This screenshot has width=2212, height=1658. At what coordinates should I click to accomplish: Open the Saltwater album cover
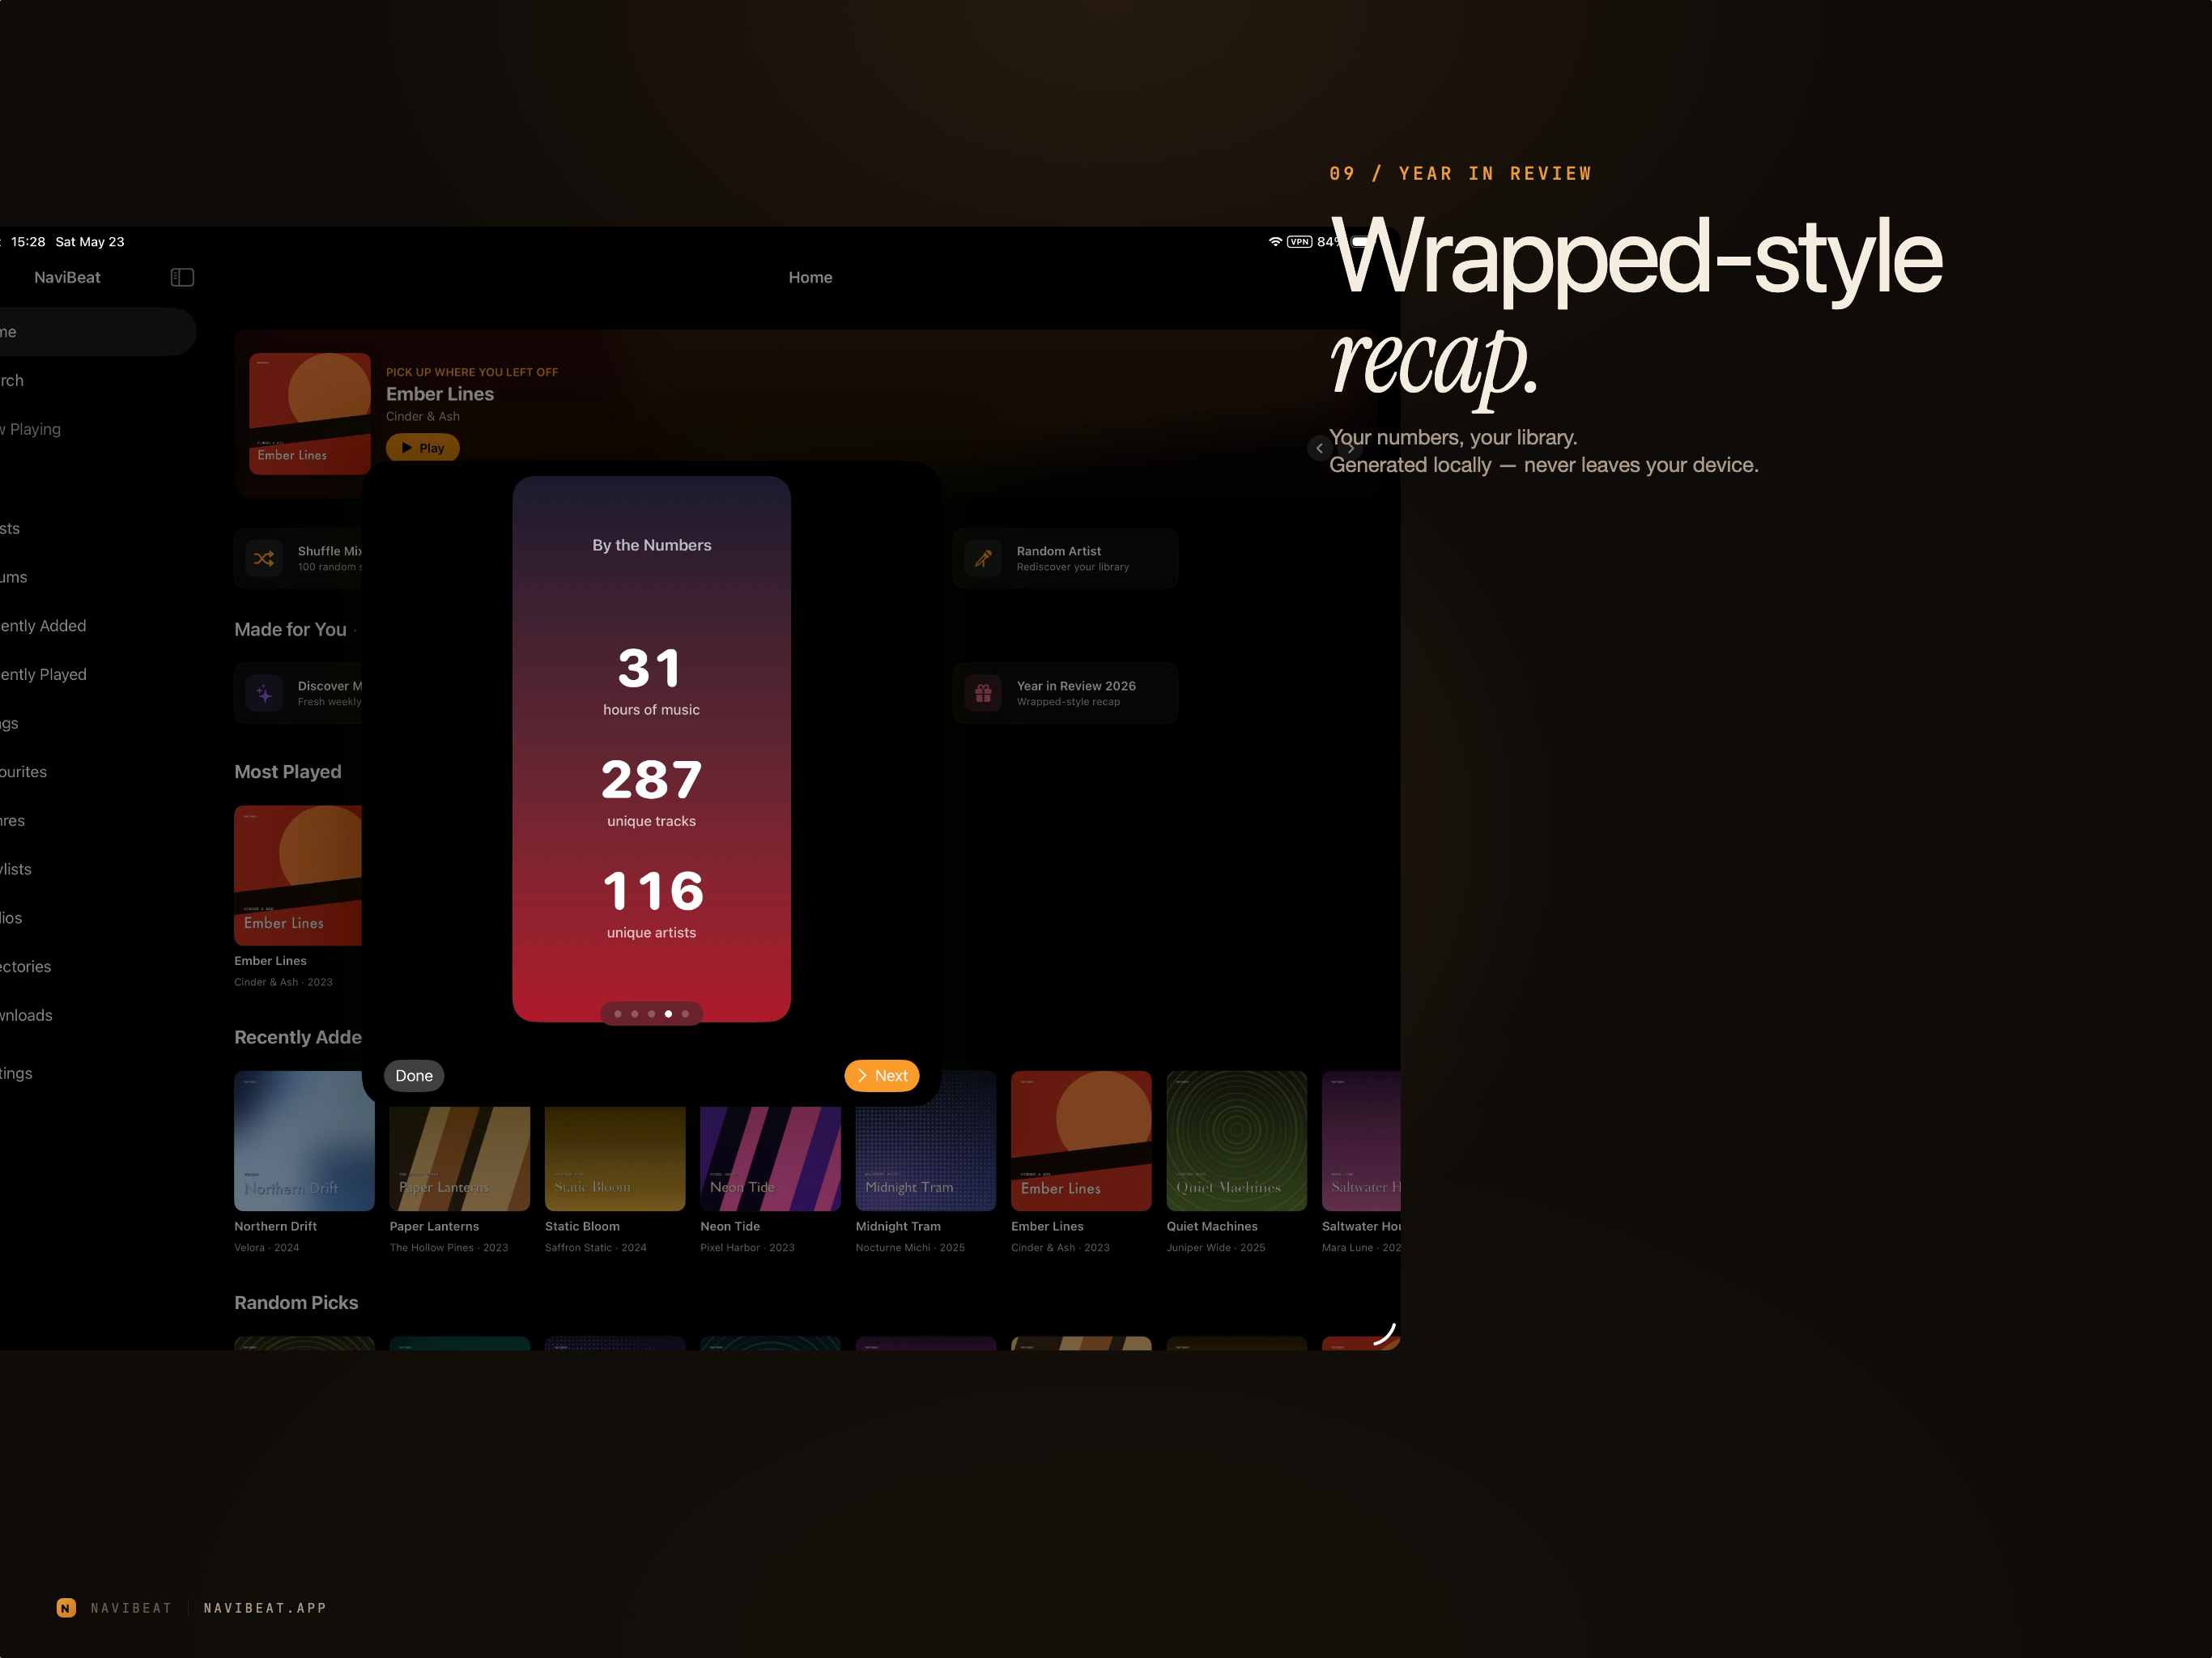pos(1361,1141)
